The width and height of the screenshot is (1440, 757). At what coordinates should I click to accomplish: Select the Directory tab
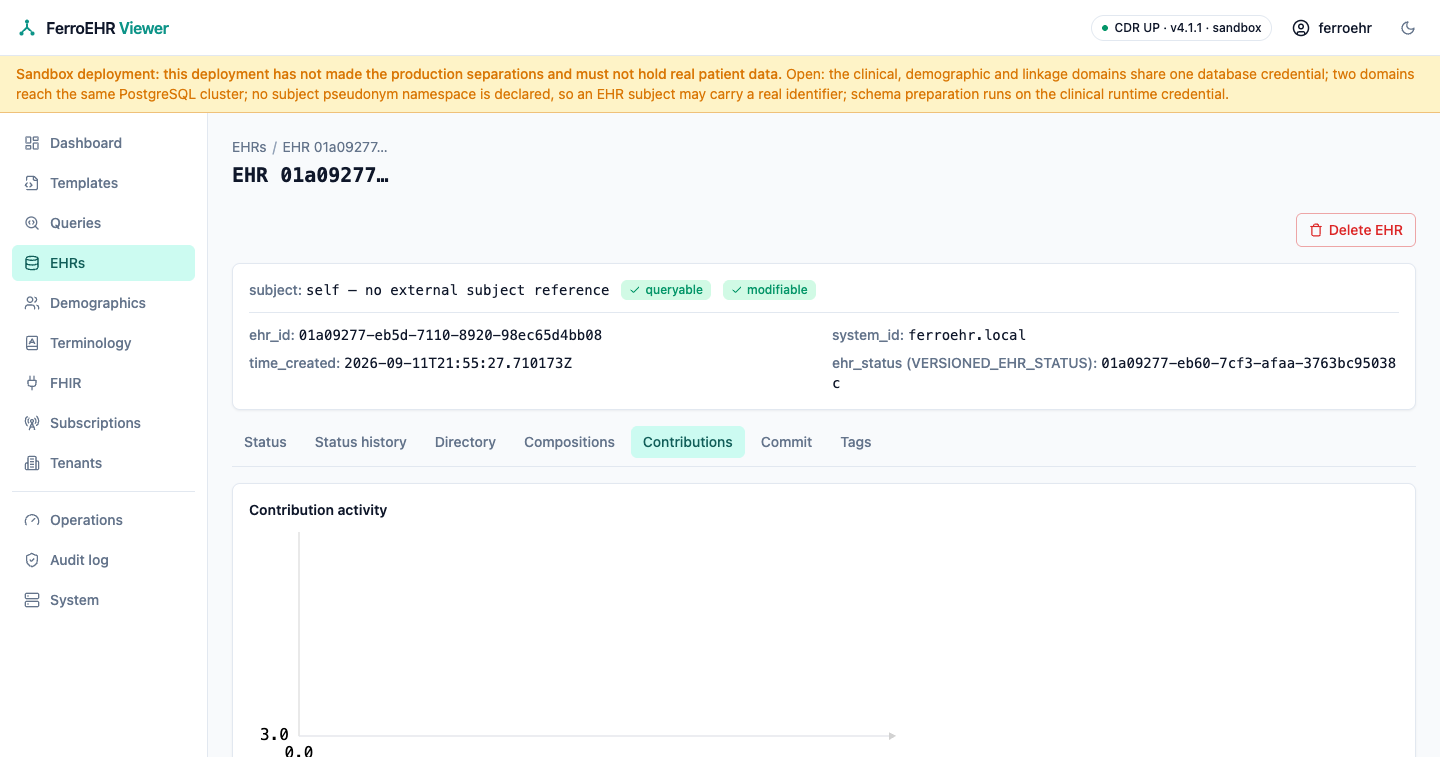coord(465,442)
